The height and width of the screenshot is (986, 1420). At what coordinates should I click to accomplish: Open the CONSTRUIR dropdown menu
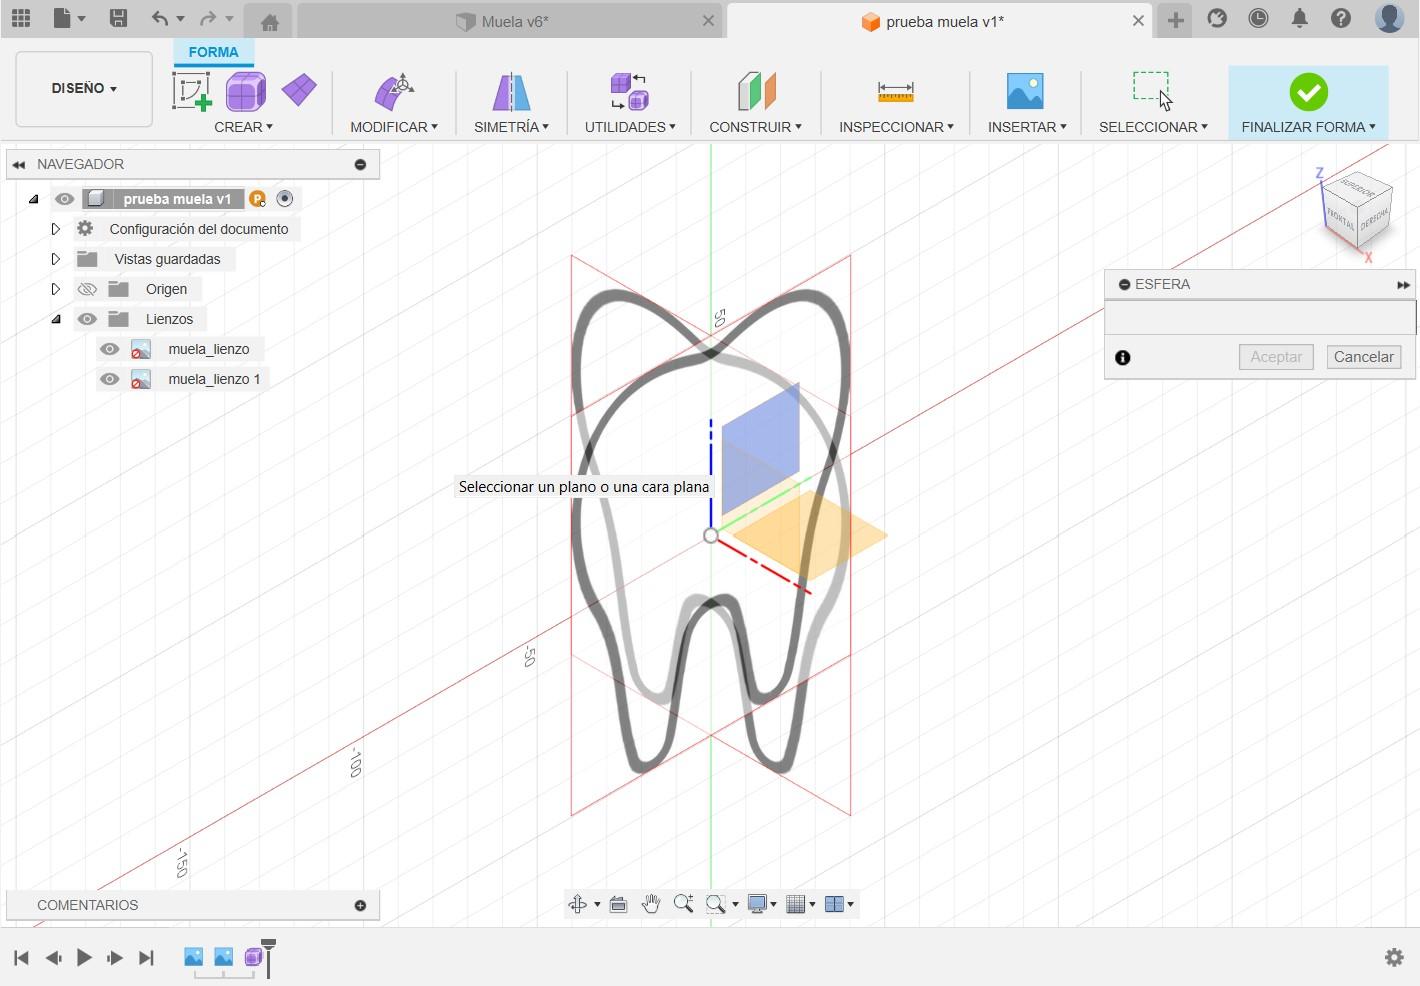pos(755,127)
